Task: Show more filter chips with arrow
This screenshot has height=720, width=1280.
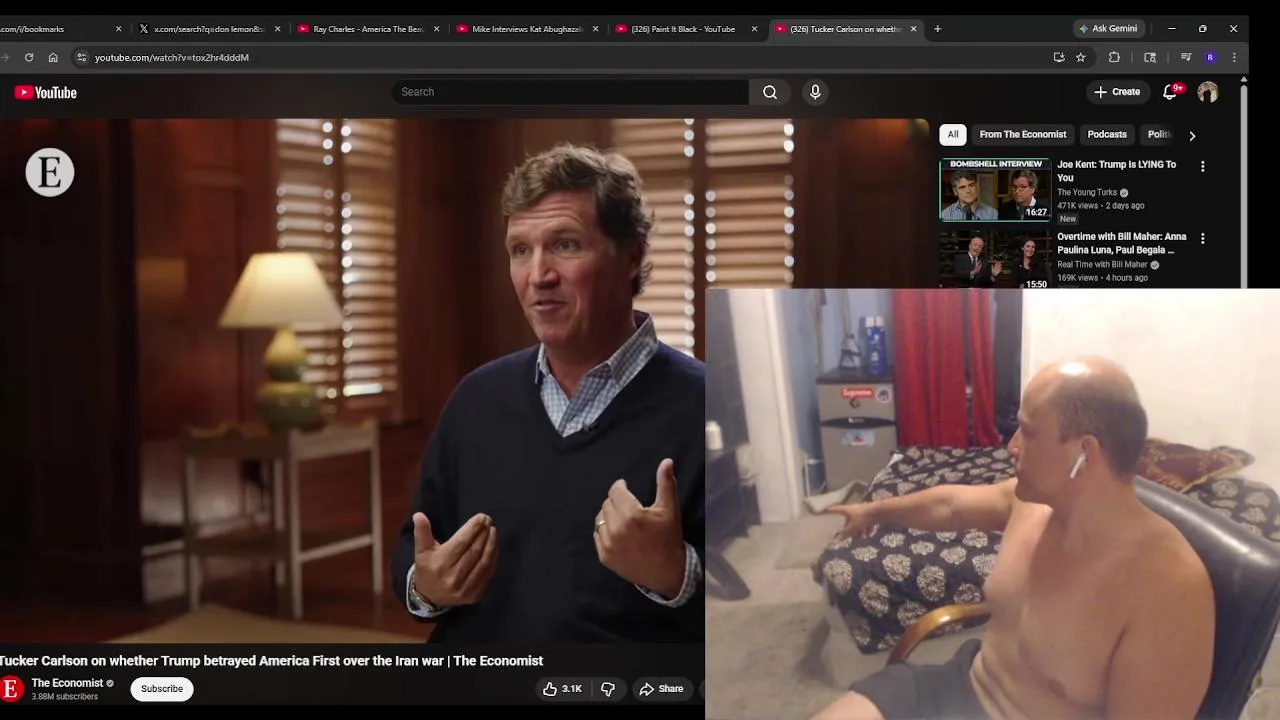Action: pos(1192,135)
